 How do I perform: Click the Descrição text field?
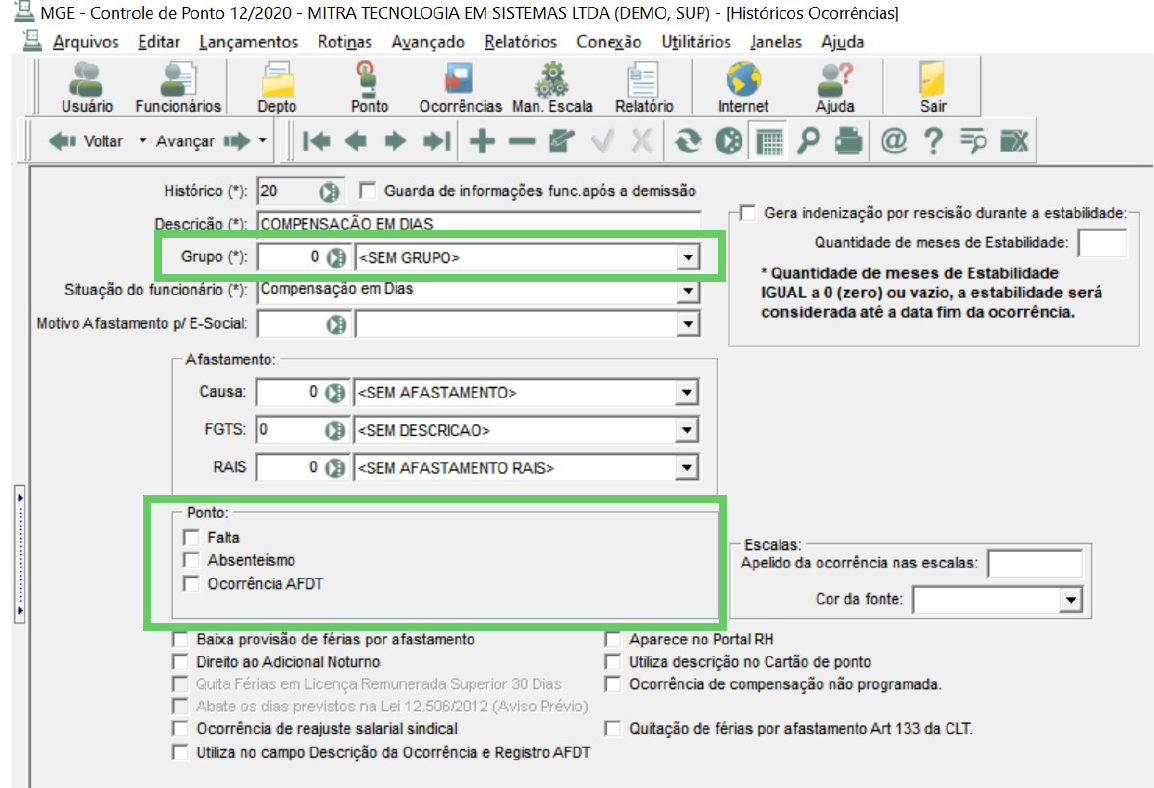(478, 224)
